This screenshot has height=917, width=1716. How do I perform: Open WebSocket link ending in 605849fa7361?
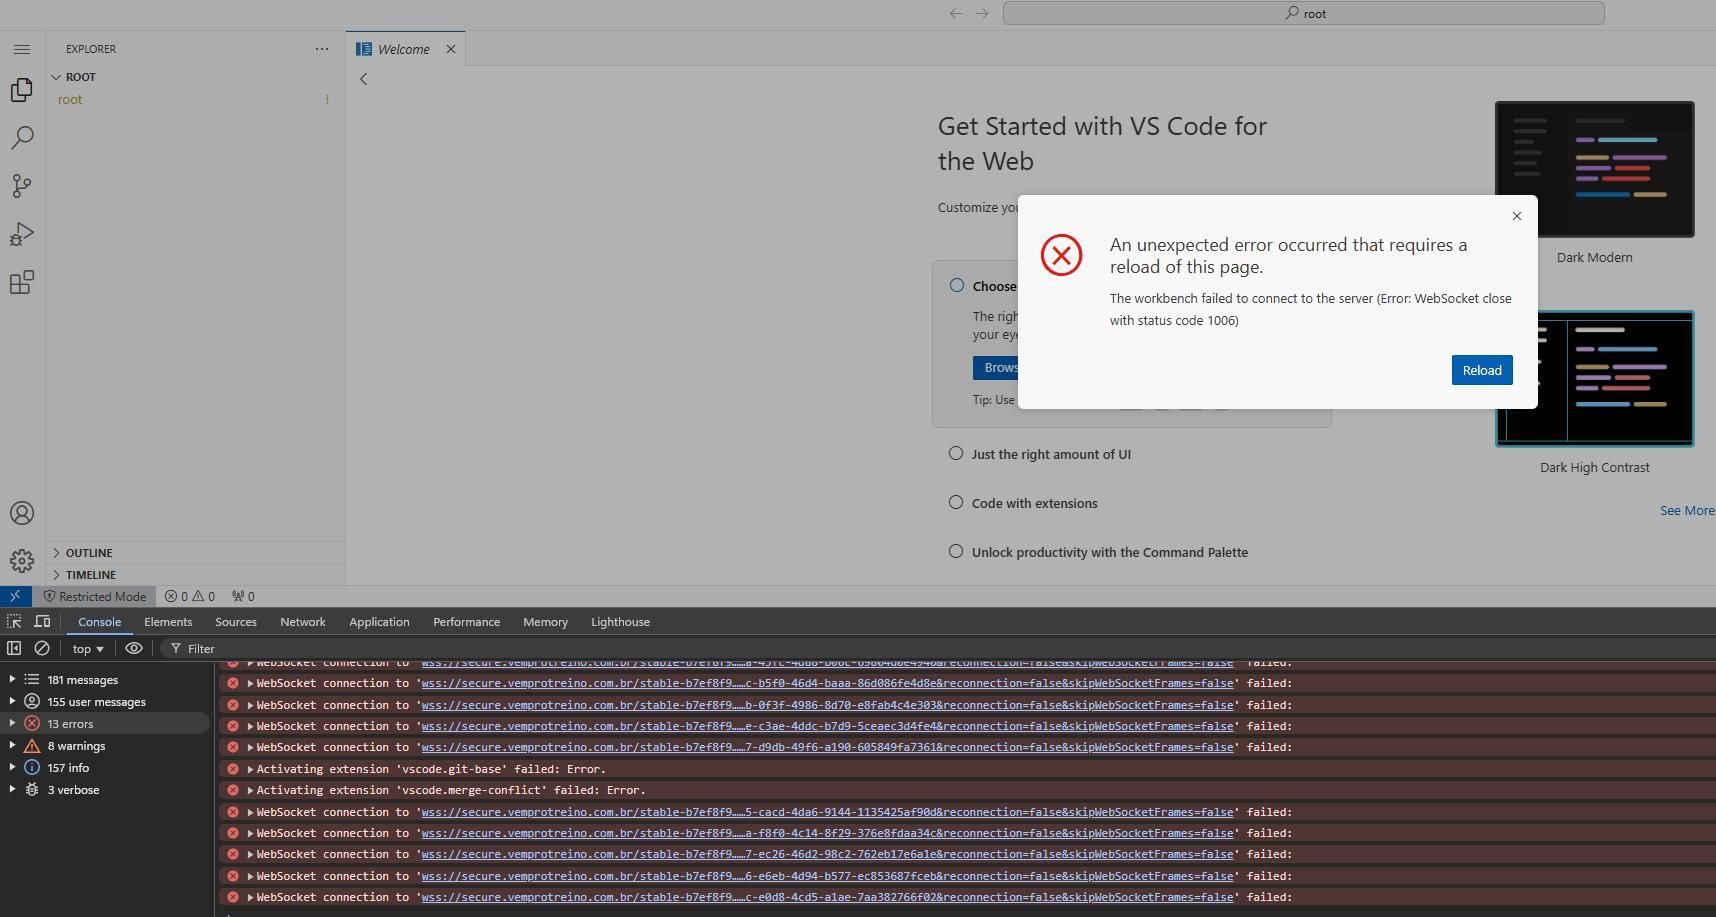[827, 747]
